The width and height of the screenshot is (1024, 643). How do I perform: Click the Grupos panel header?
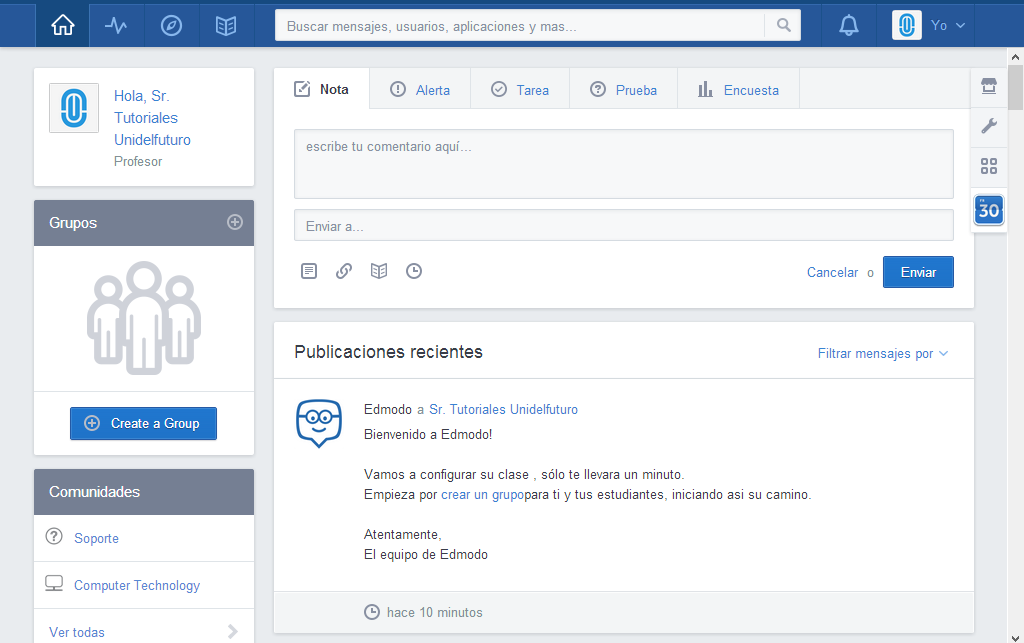coord(144,223)
